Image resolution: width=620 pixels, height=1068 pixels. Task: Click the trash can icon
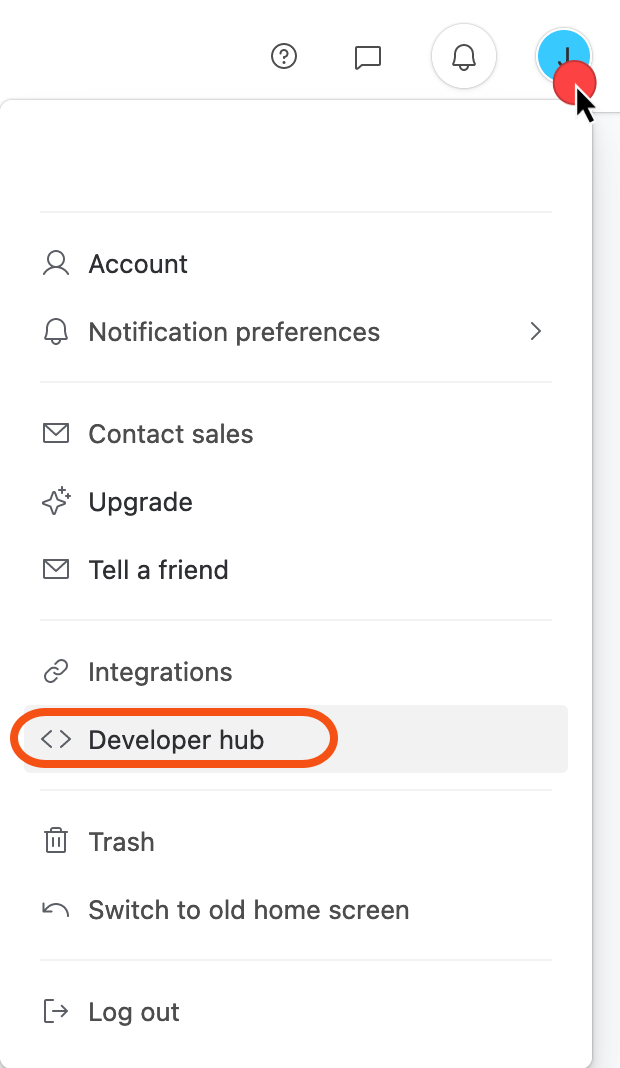coord(56,841)
